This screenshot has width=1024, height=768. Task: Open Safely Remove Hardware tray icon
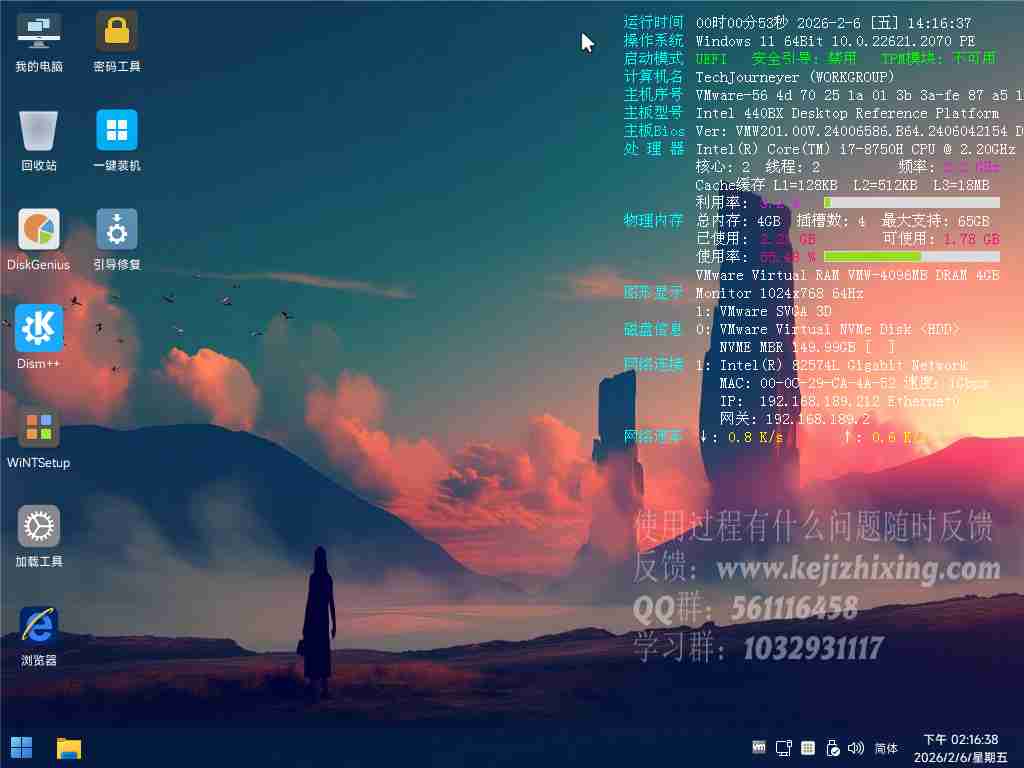point(832,747)
